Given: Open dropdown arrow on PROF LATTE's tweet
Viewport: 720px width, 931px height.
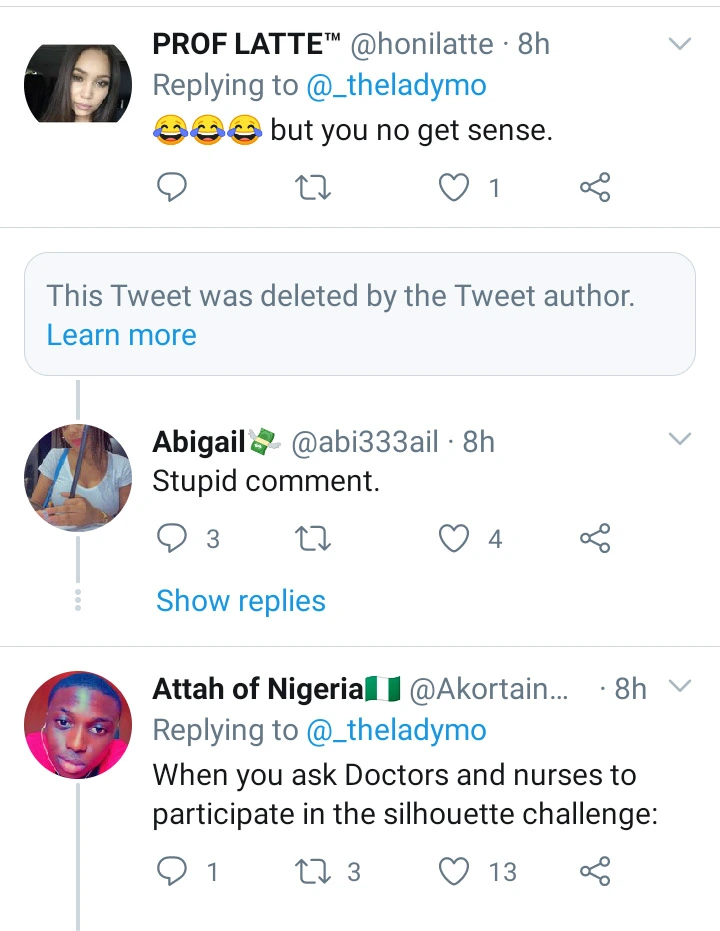Looking at the screenshot, I should coord(680,44).
